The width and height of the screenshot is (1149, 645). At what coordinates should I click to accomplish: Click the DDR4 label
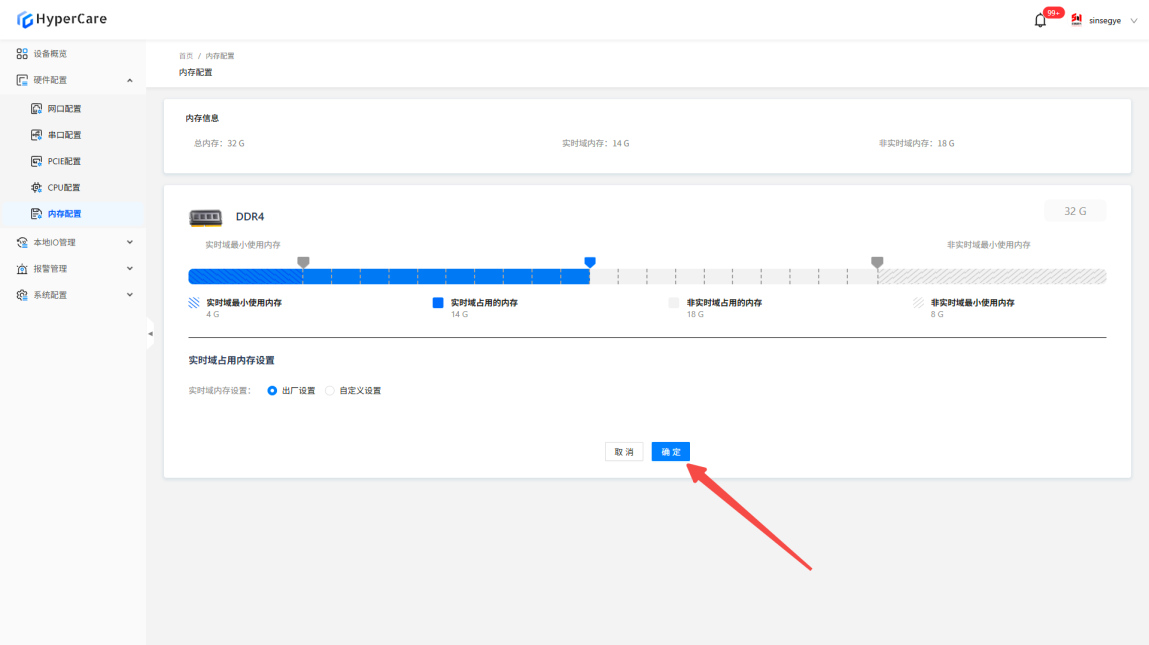(250, 217)
